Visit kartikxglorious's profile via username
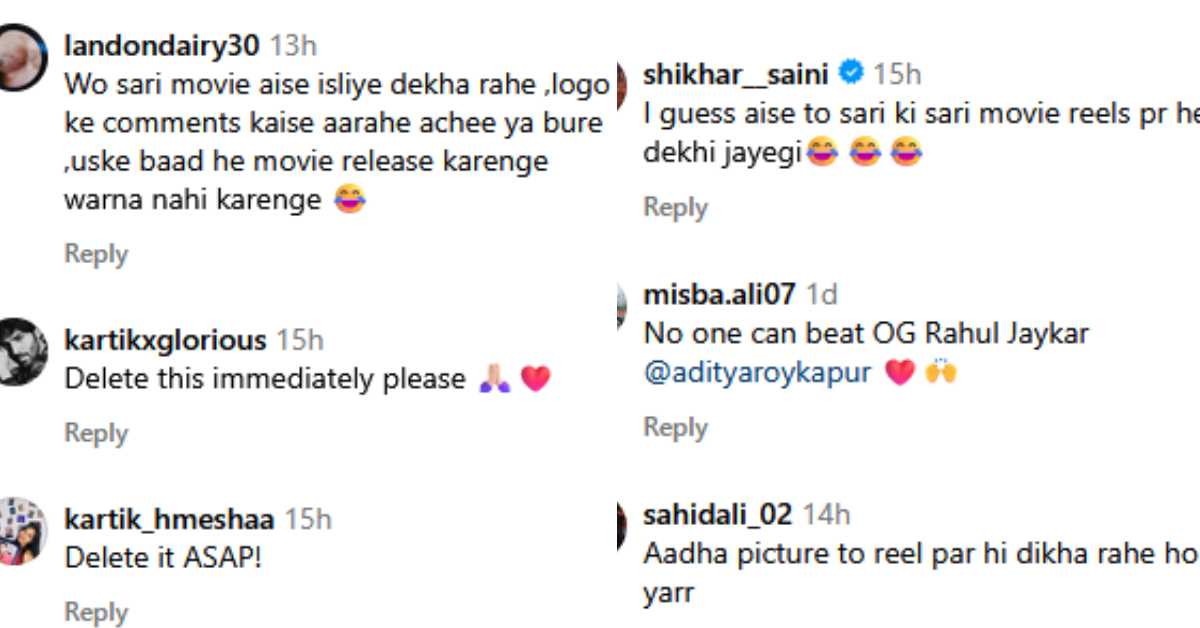The image size is (1200, 628). 165,340
